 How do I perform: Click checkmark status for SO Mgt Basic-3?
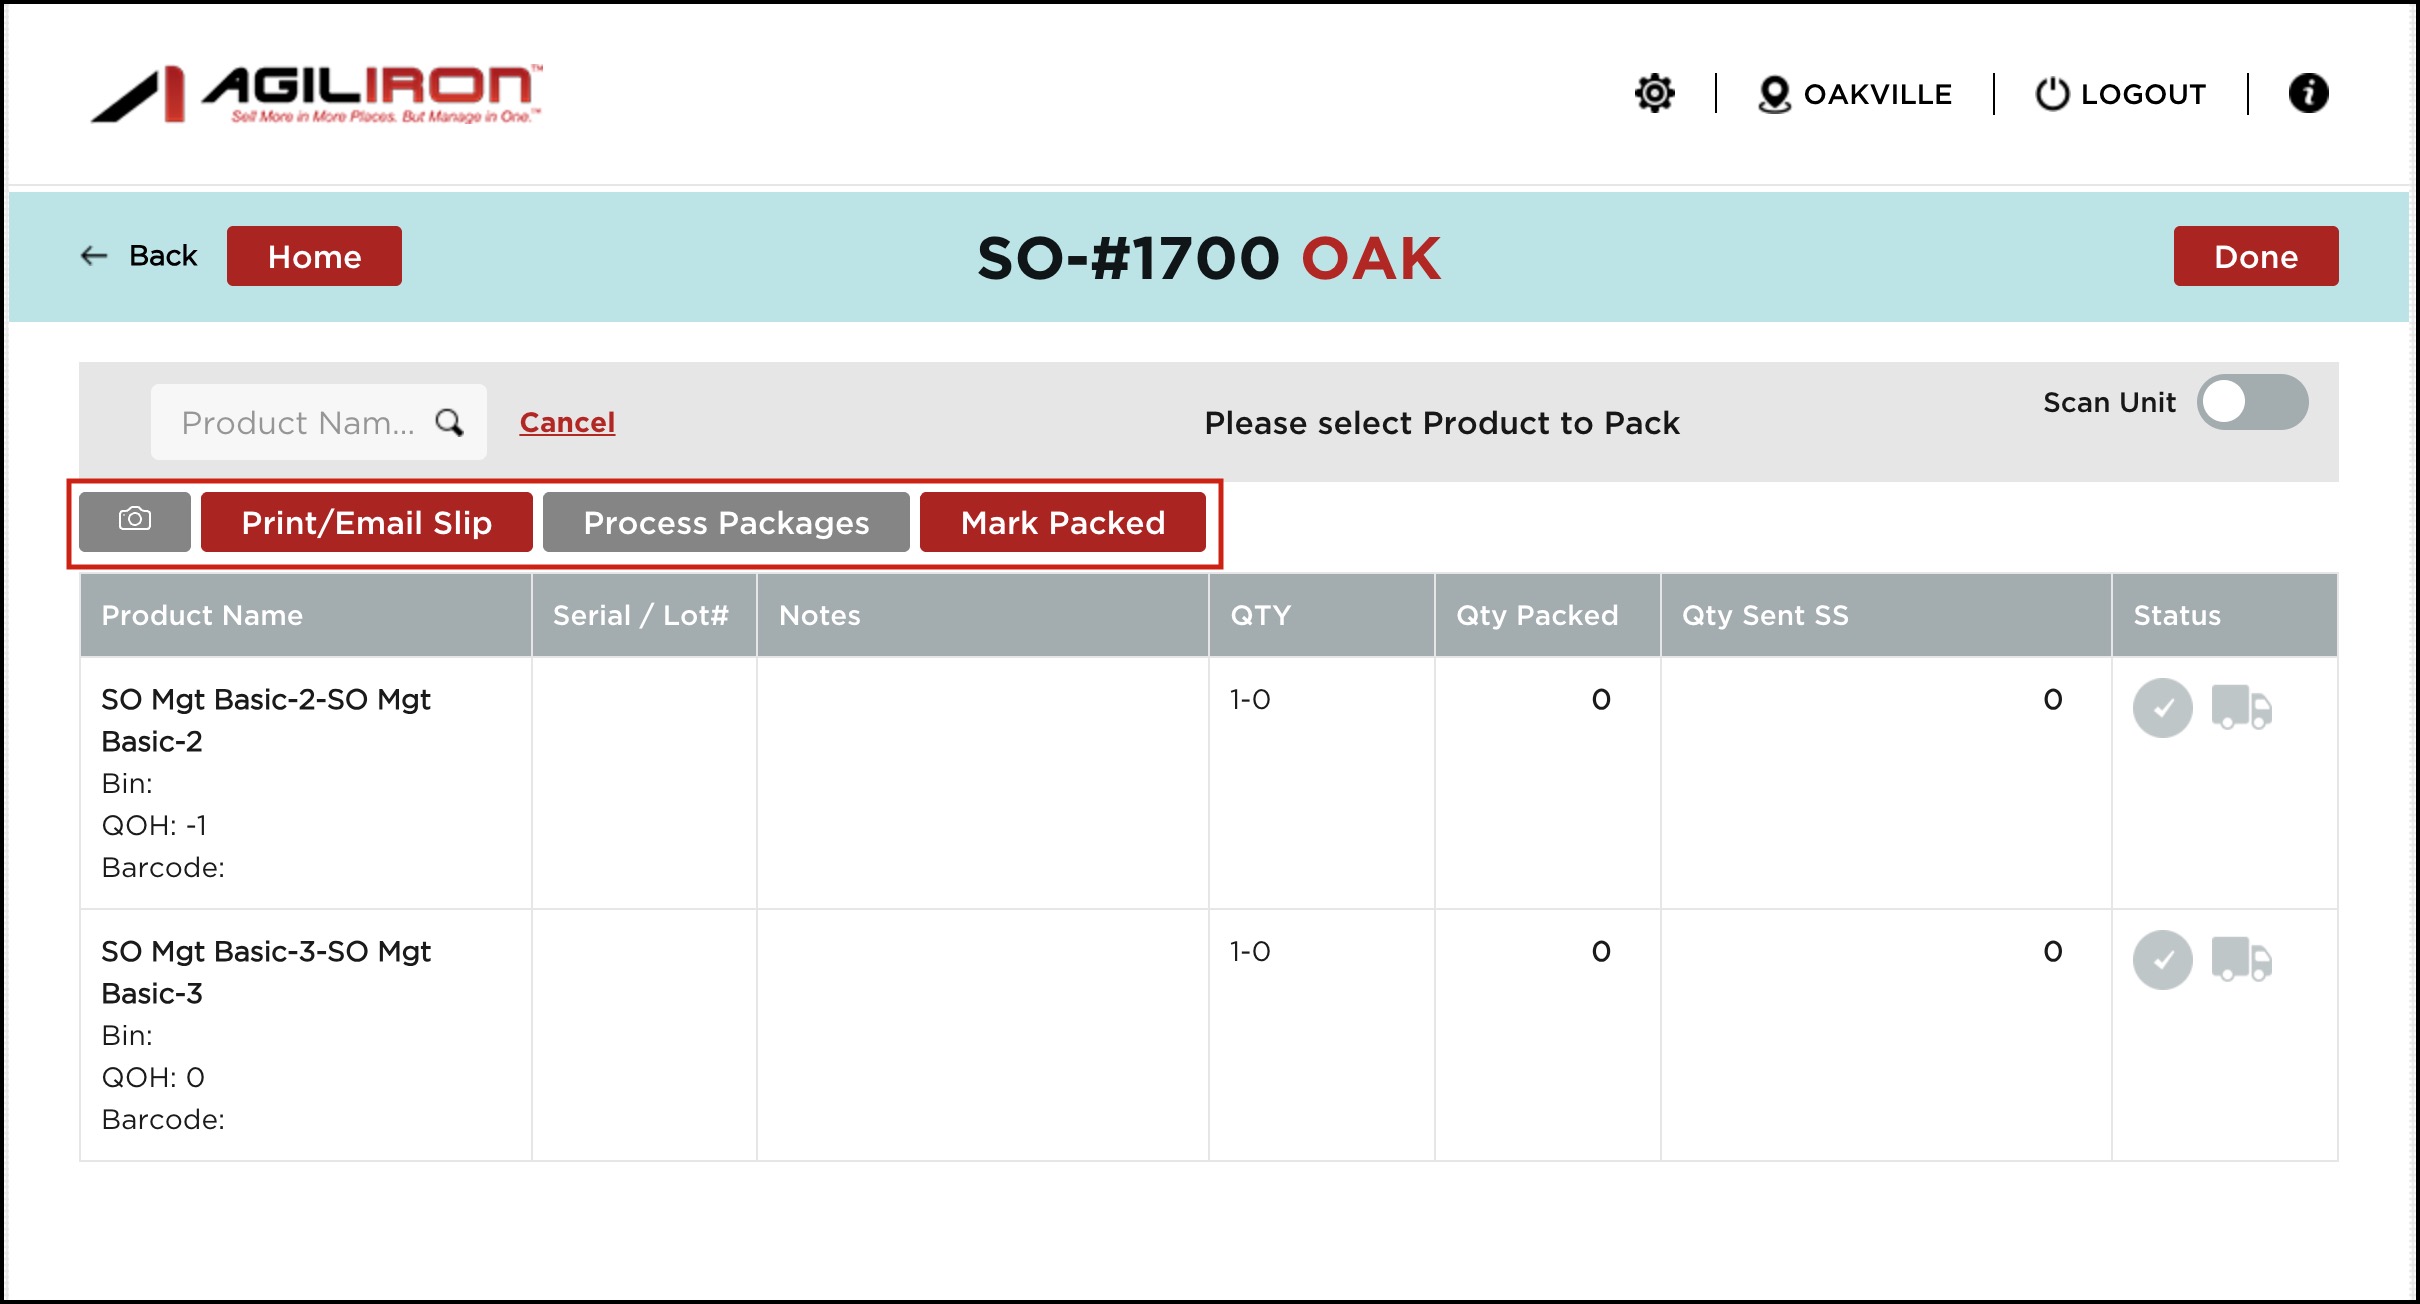(2162, 960)
